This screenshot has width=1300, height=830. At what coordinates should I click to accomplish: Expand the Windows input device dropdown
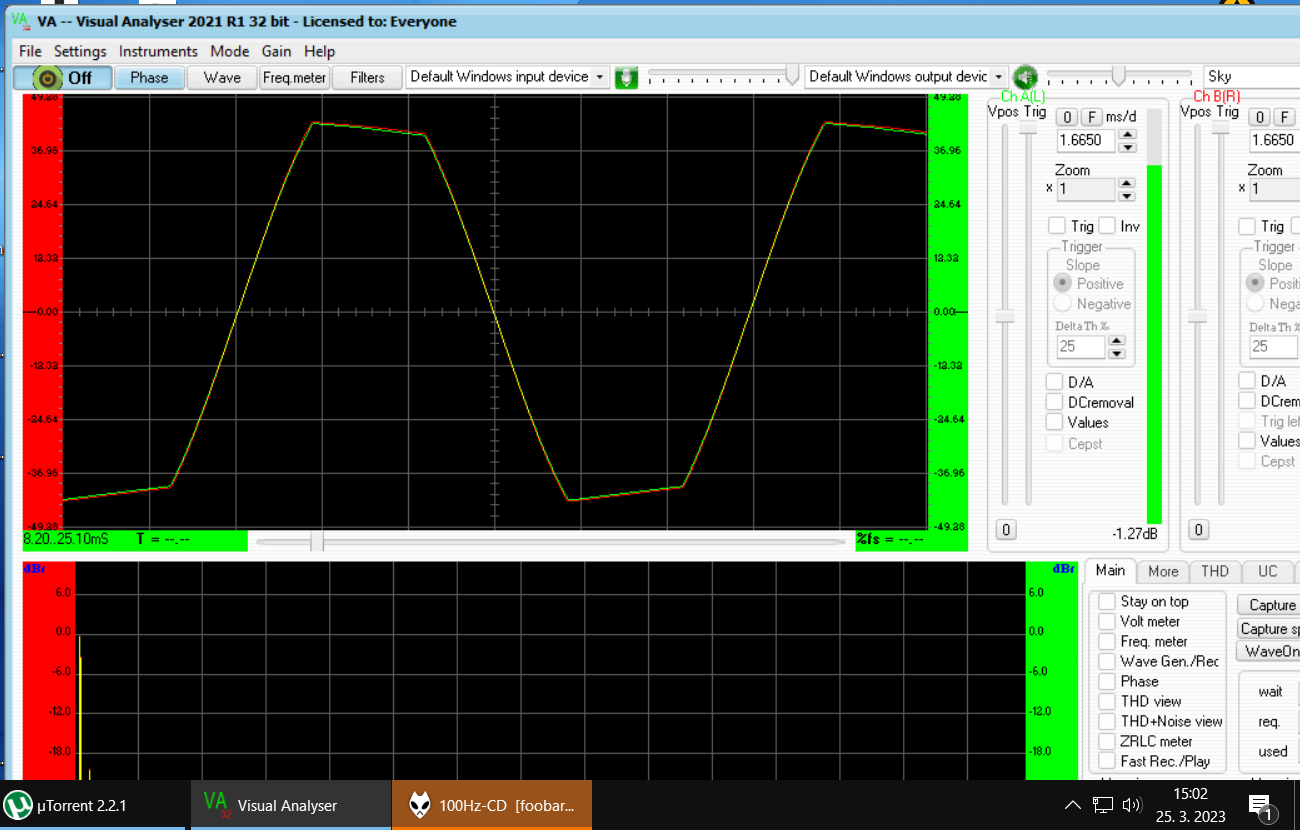pyautogui.click(x=599, y=77)
